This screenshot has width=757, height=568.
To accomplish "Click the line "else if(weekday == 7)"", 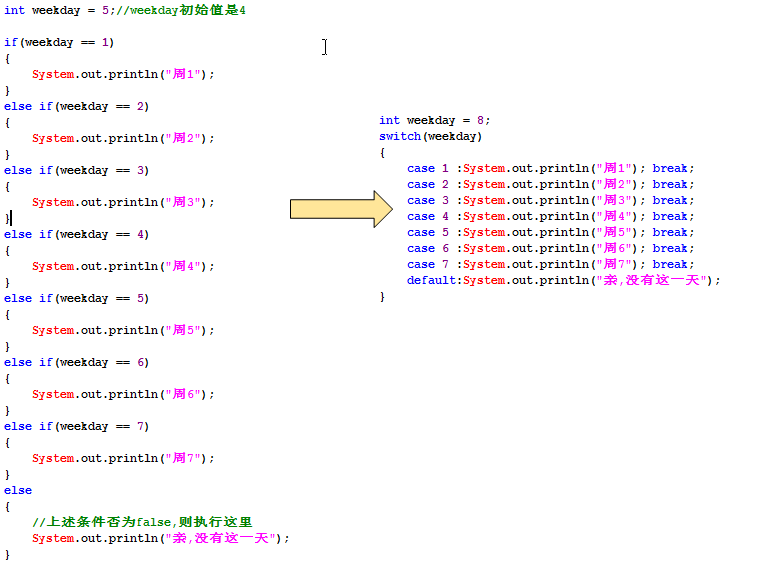I will click(76, 427).
